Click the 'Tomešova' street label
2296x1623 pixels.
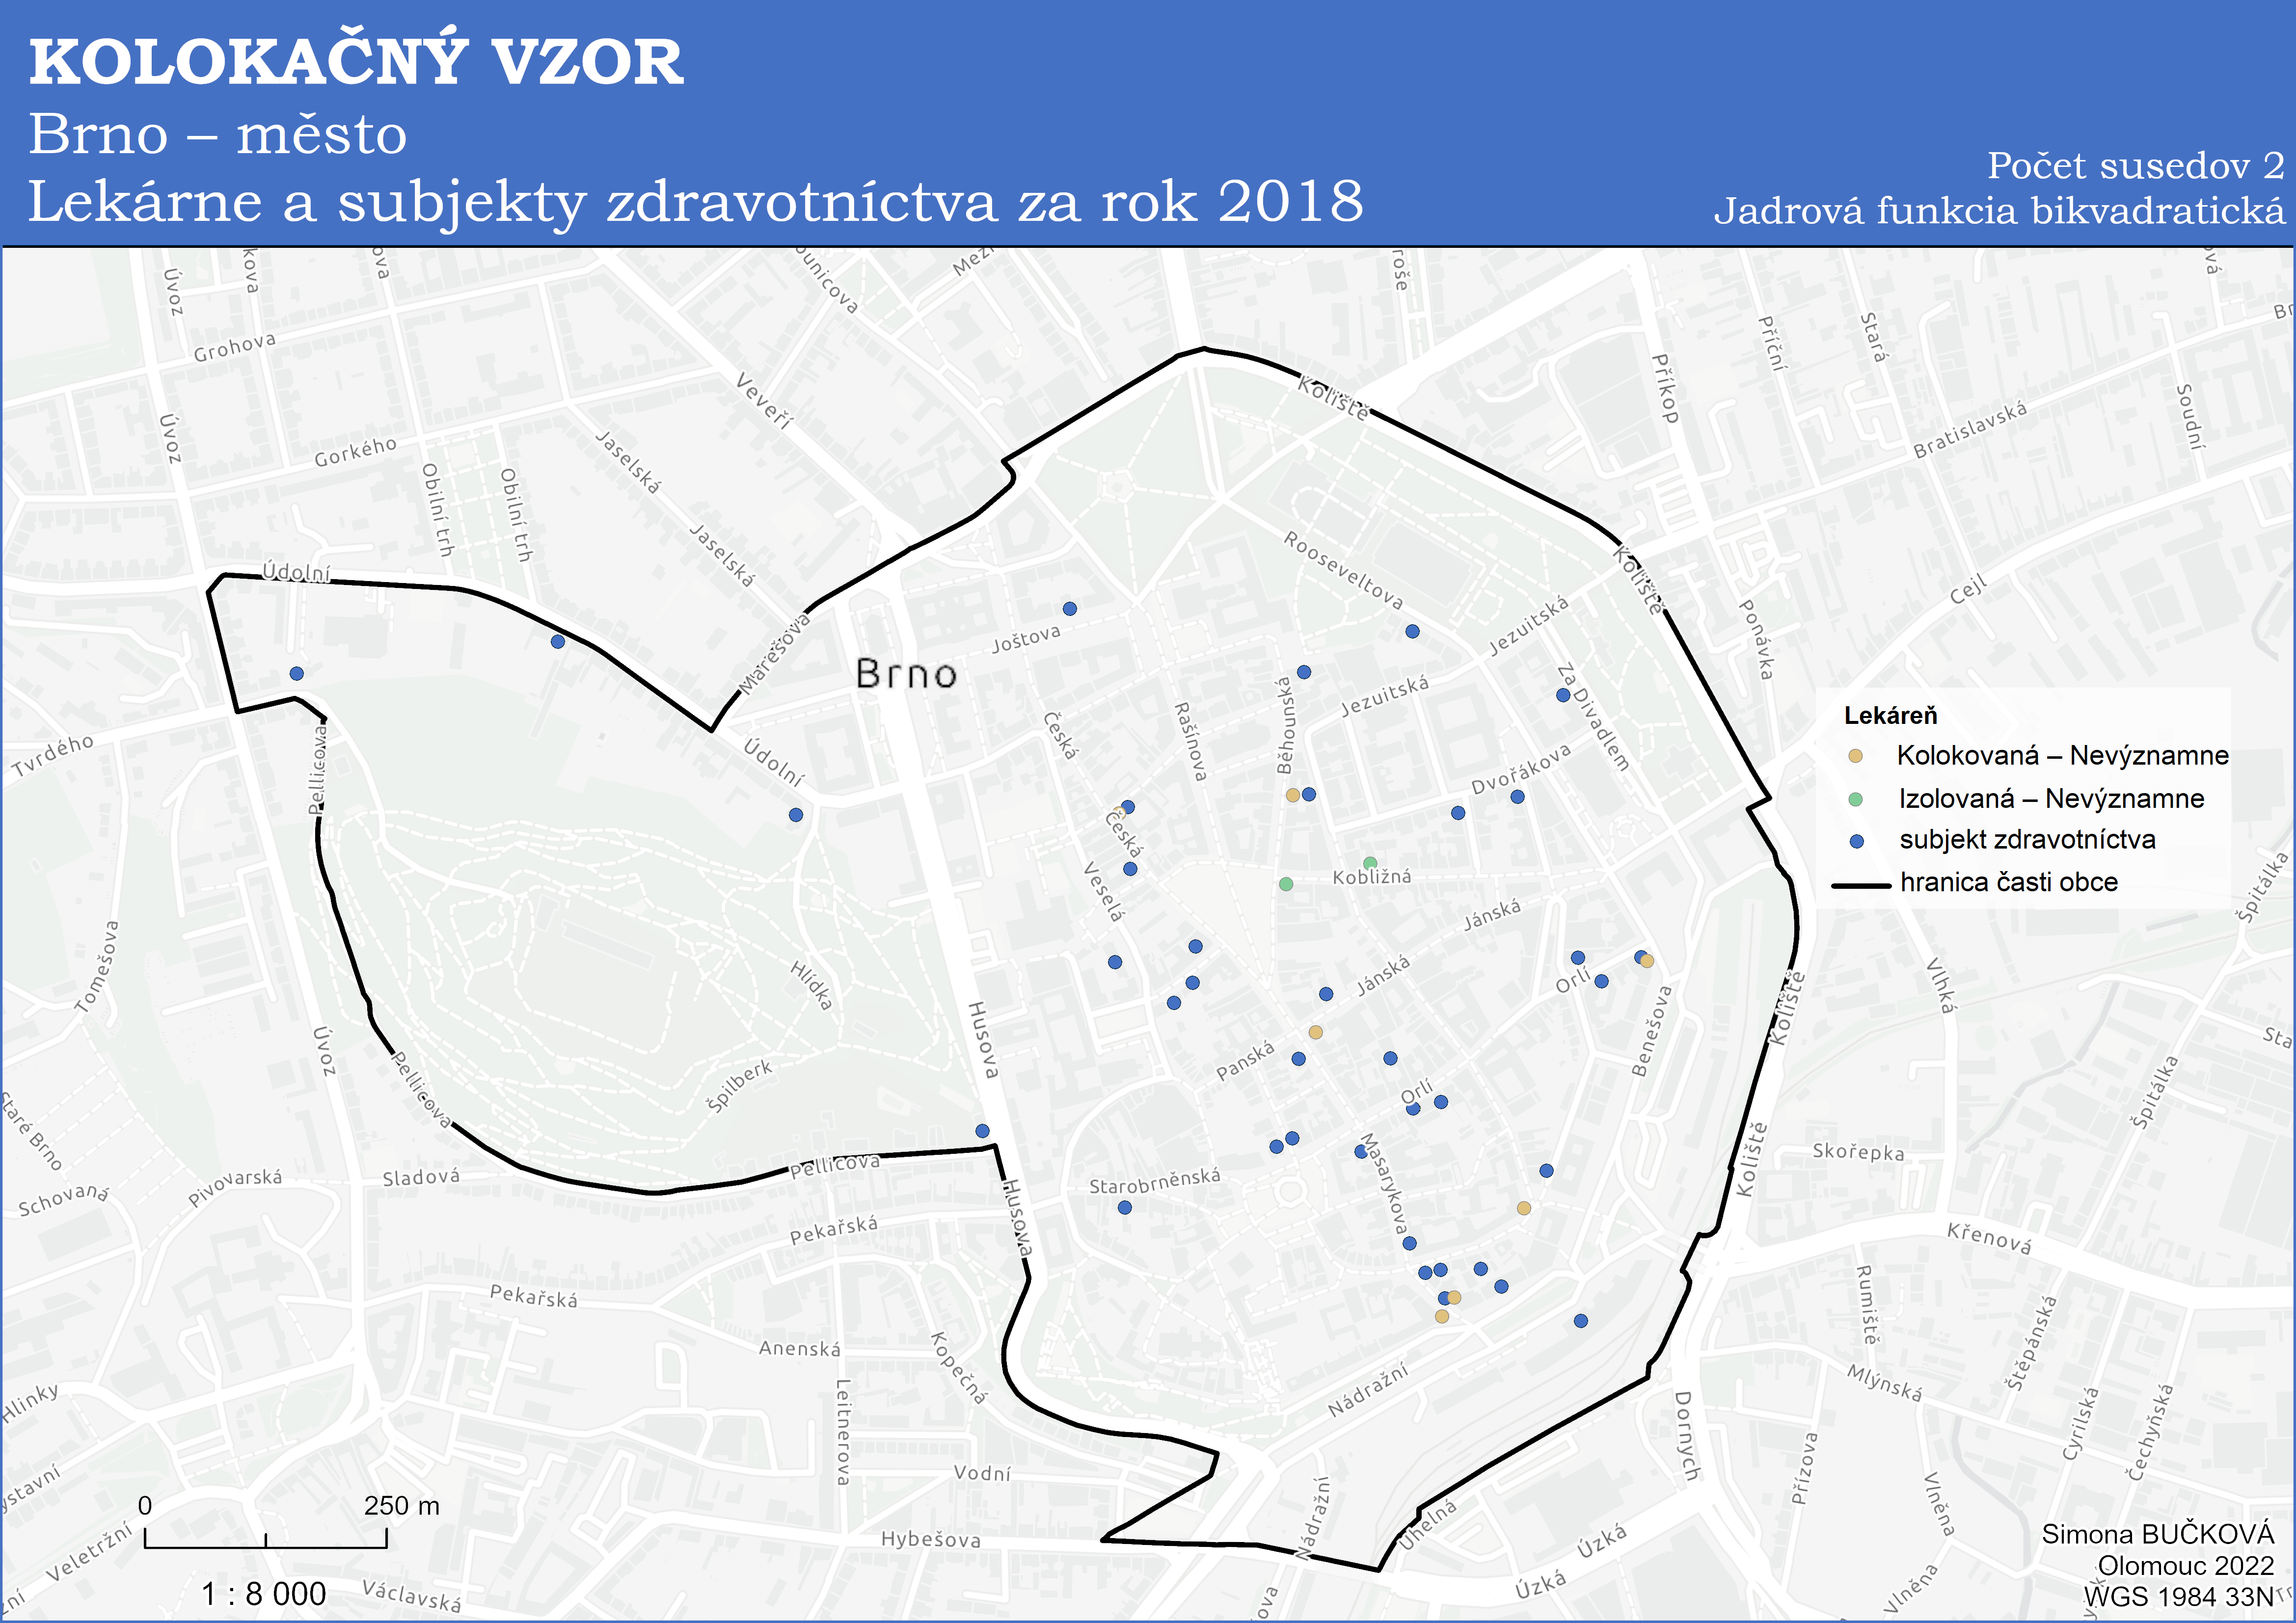(98, 967)
